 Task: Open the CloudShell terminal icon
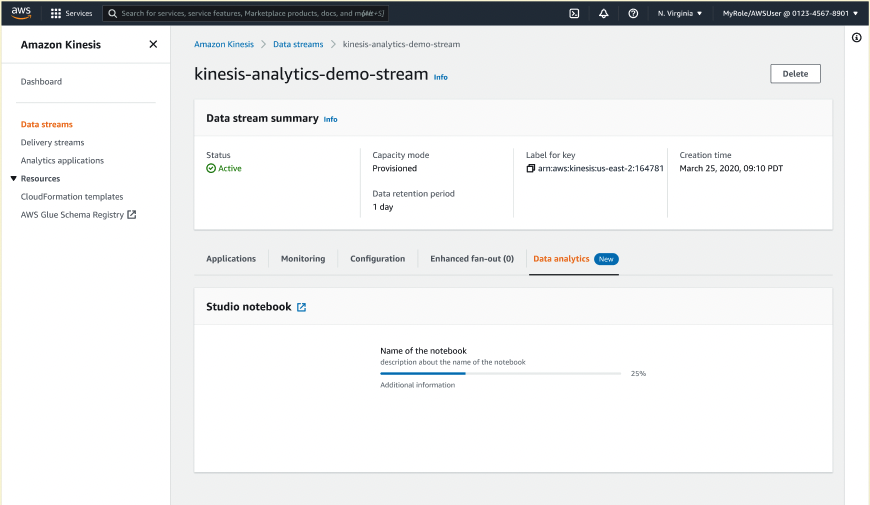[x=574, y=13]
